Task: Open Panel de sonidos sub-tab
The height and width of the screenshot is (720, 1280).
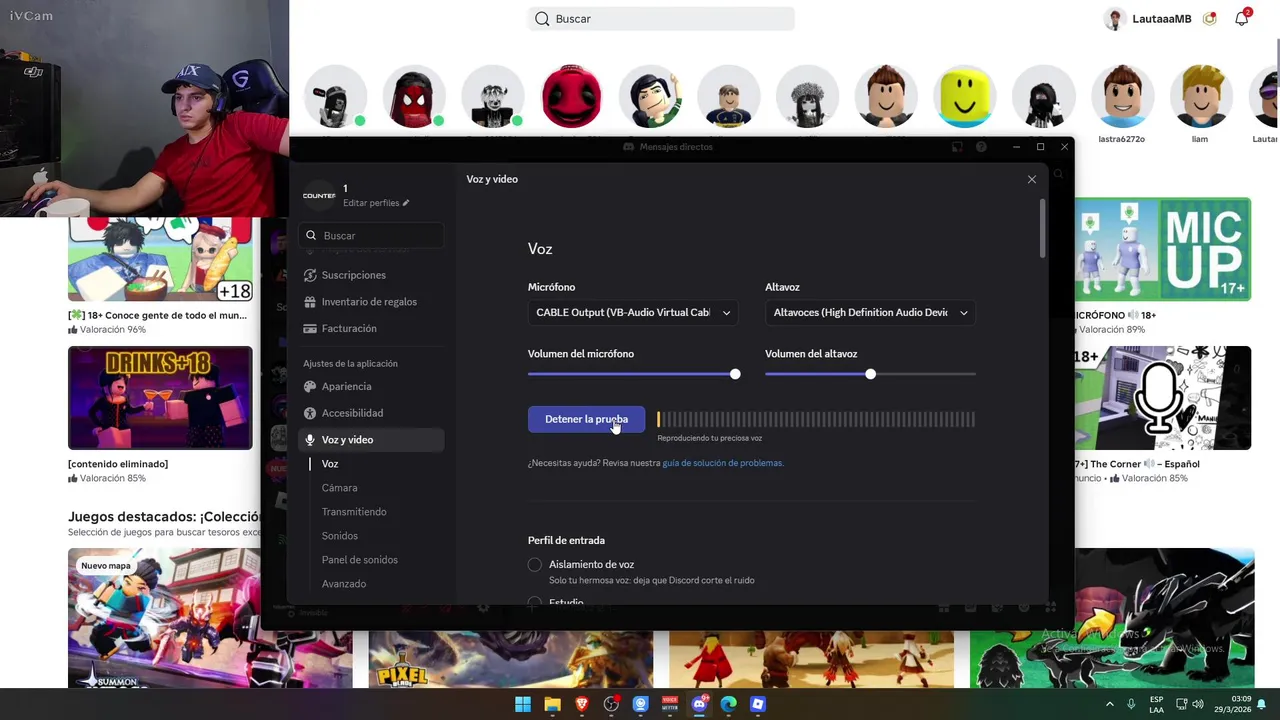Action: pyautogui.click(x=359, y=560)
